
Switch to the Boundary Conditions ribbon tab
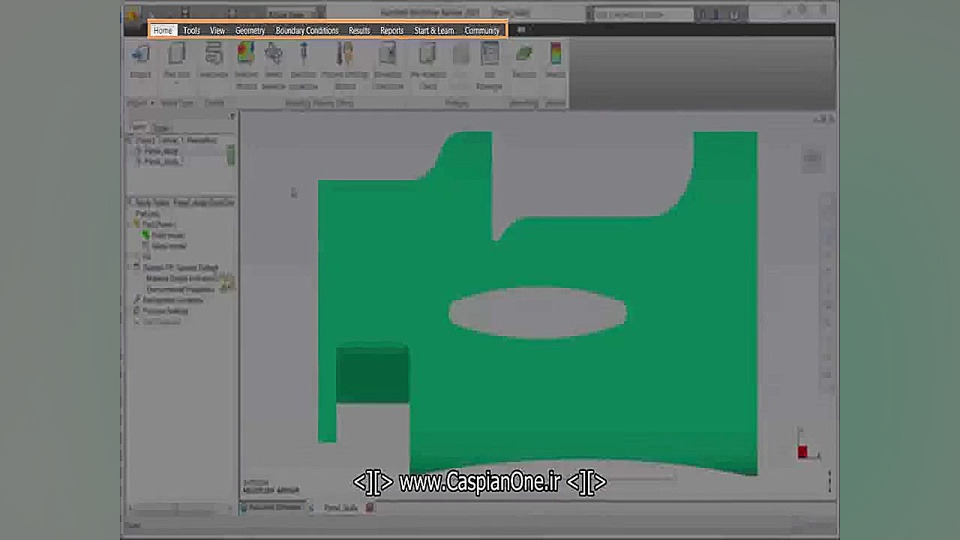(307, 30)
